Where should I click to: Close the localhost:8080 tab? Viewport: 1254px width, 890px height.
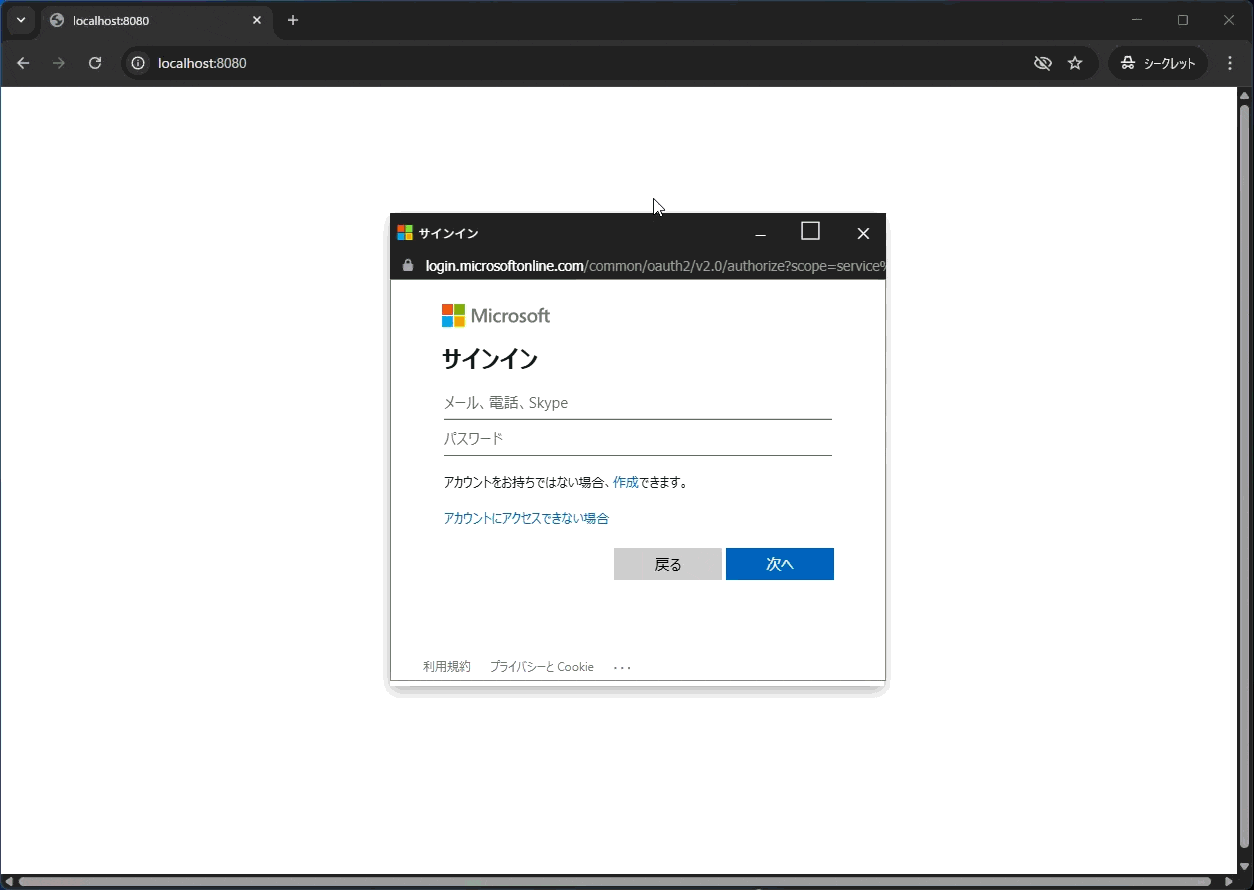pyautogui.click(x=257, y=20)
